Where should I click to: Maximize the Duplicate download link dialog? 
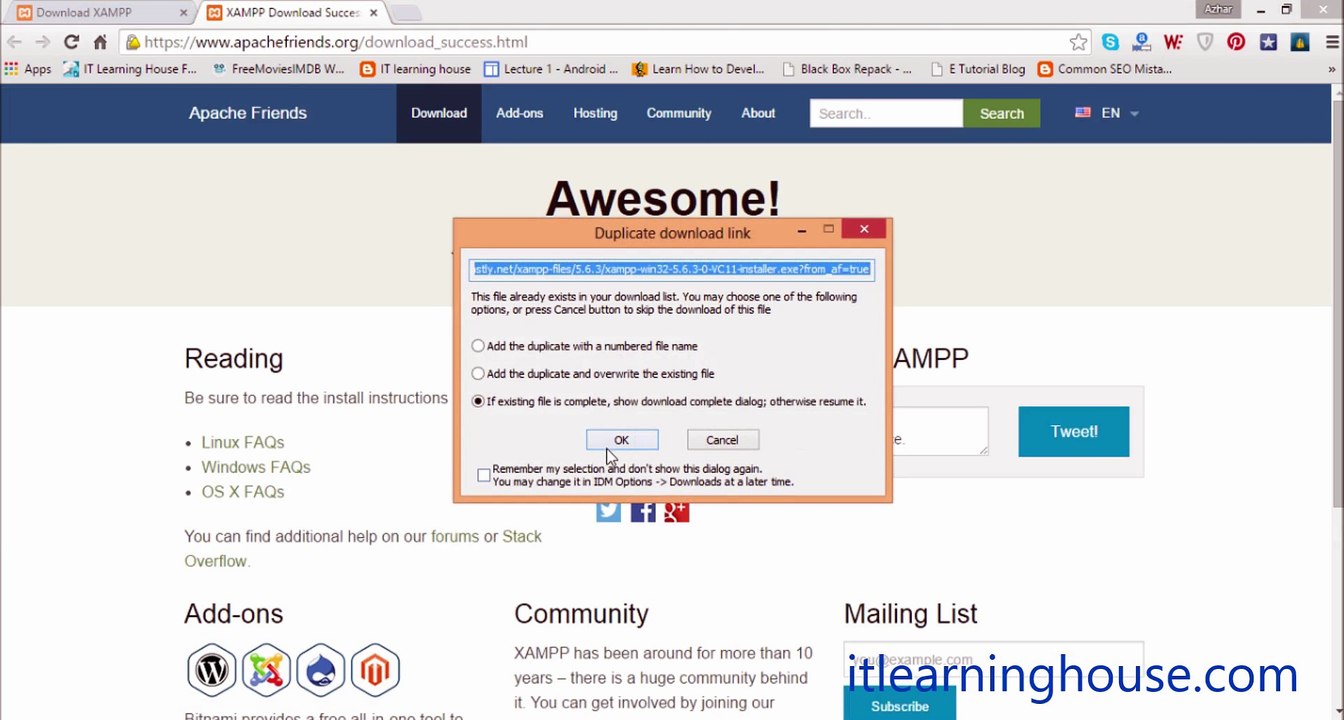[x=828, y=230]
